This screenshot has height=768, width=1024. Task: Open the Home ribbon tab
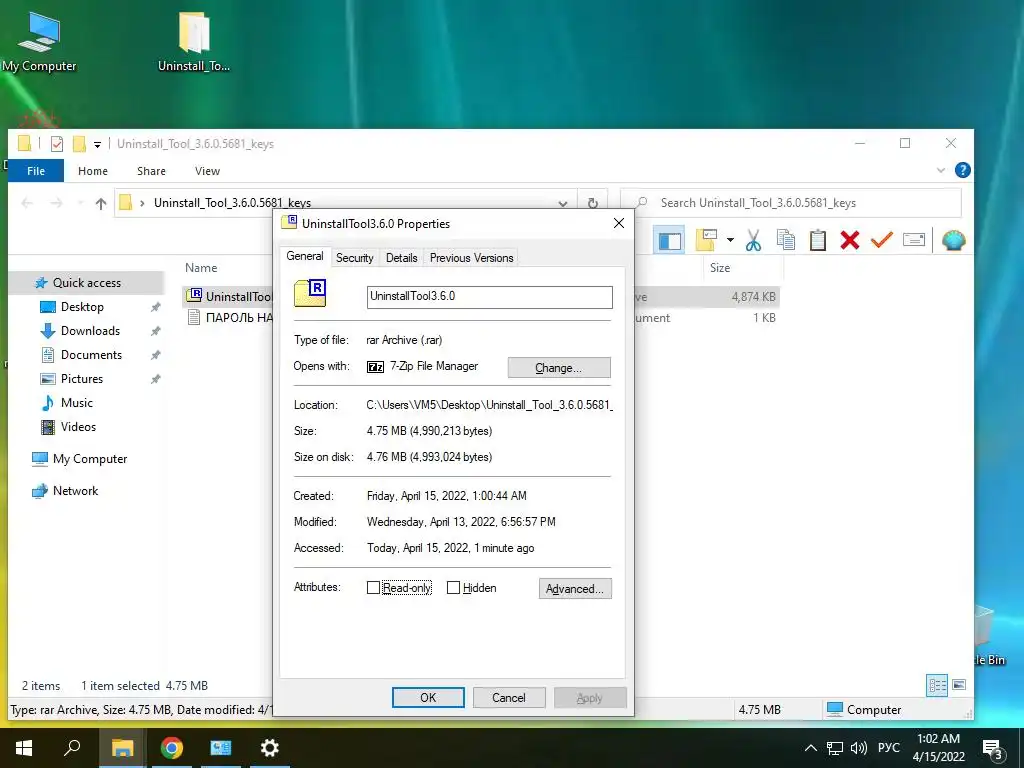93,170
